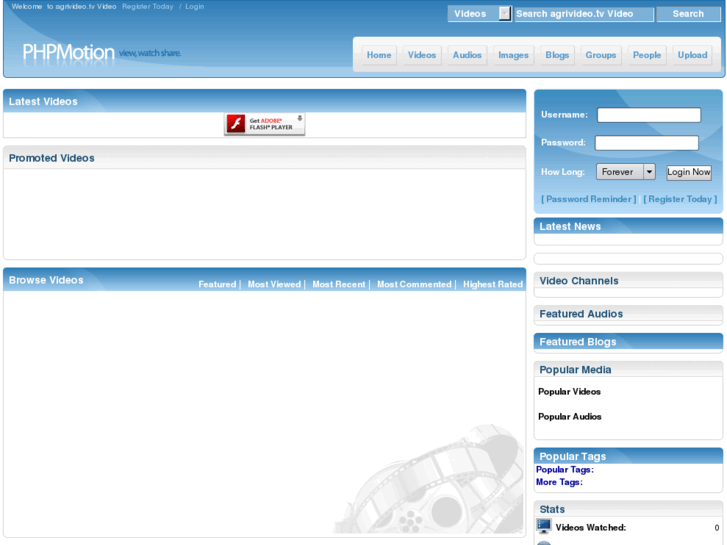The height and width of the screenshot is (545, 727).
Task: Click the Search agrivideo.tv Video box
Action: click(584, 14)
